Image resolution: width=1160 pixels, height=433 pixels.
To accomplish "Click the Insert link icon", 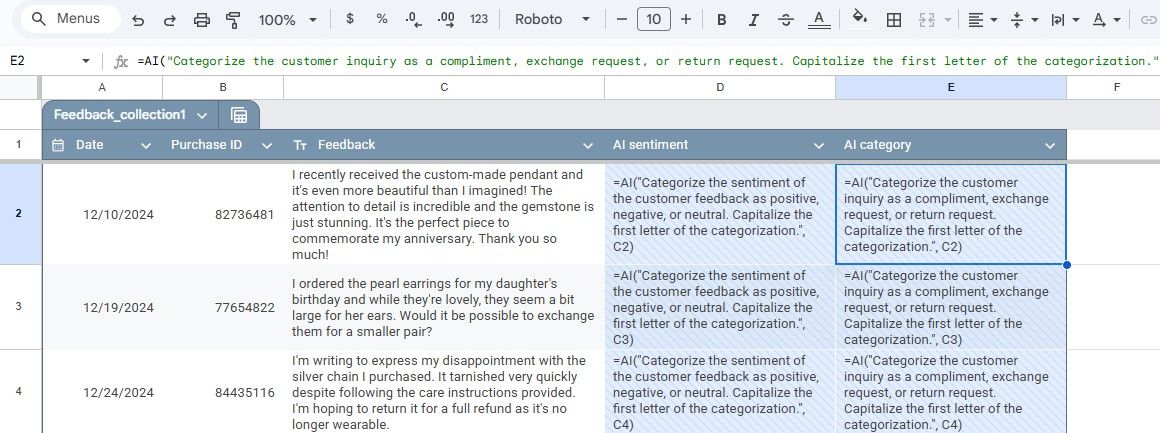I will tap(1147, 20).
